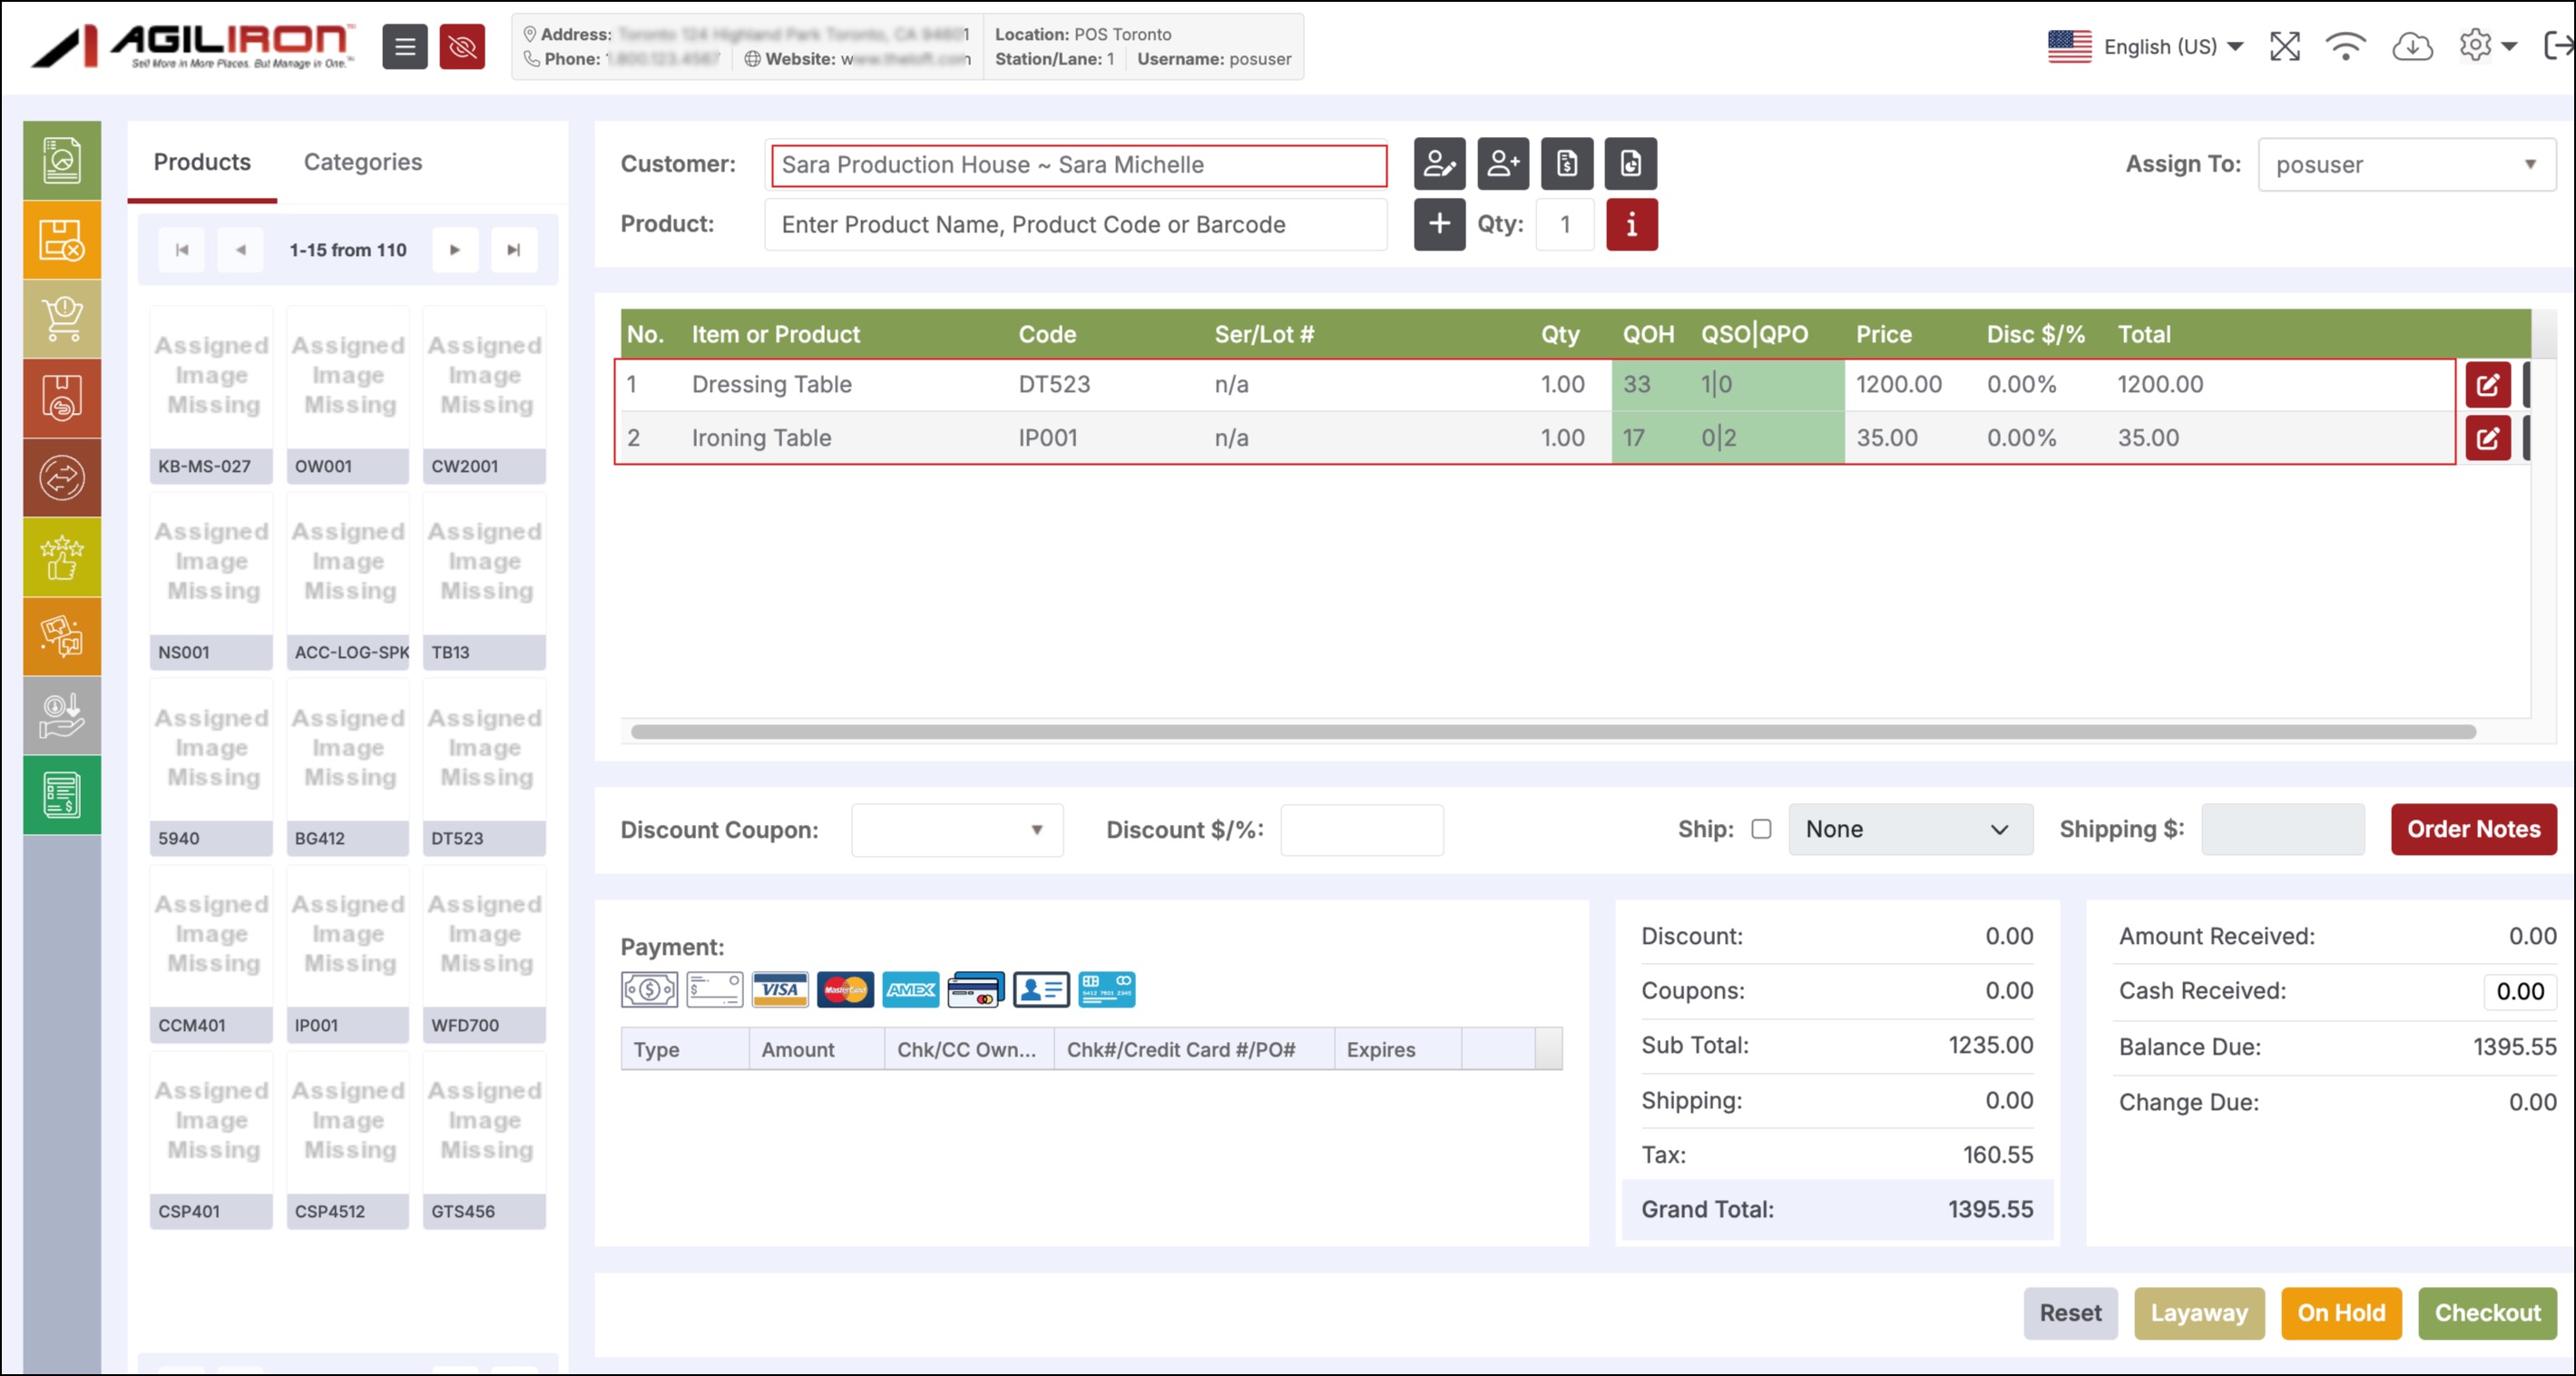2576x1376 pixels.
Task: Select cash payment method icon
Action: (649, 990)
